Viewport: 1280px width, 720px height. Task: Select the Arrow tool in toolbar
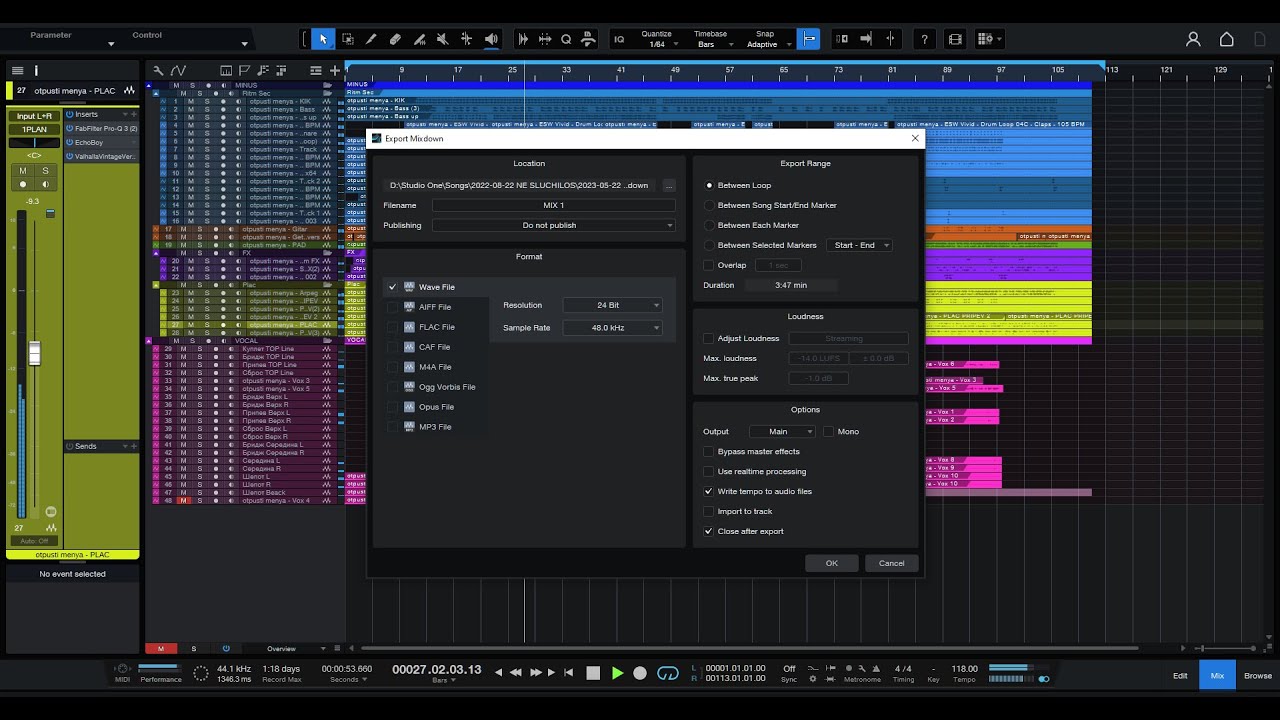[x=323, y=39]
